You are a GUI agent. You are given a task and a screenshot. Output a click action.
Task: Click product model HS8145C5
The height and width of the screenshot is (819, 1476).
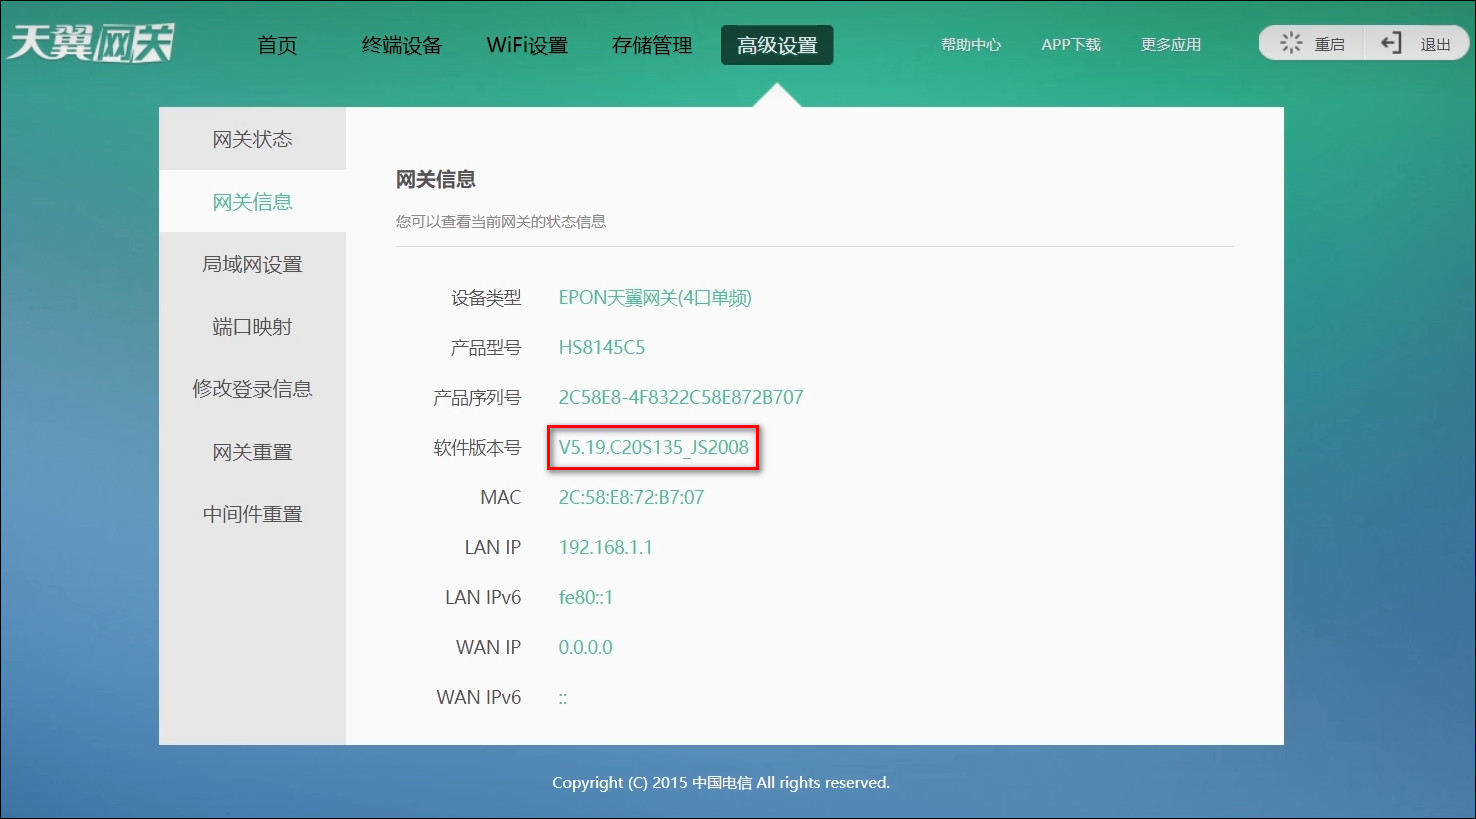[602, 348]
